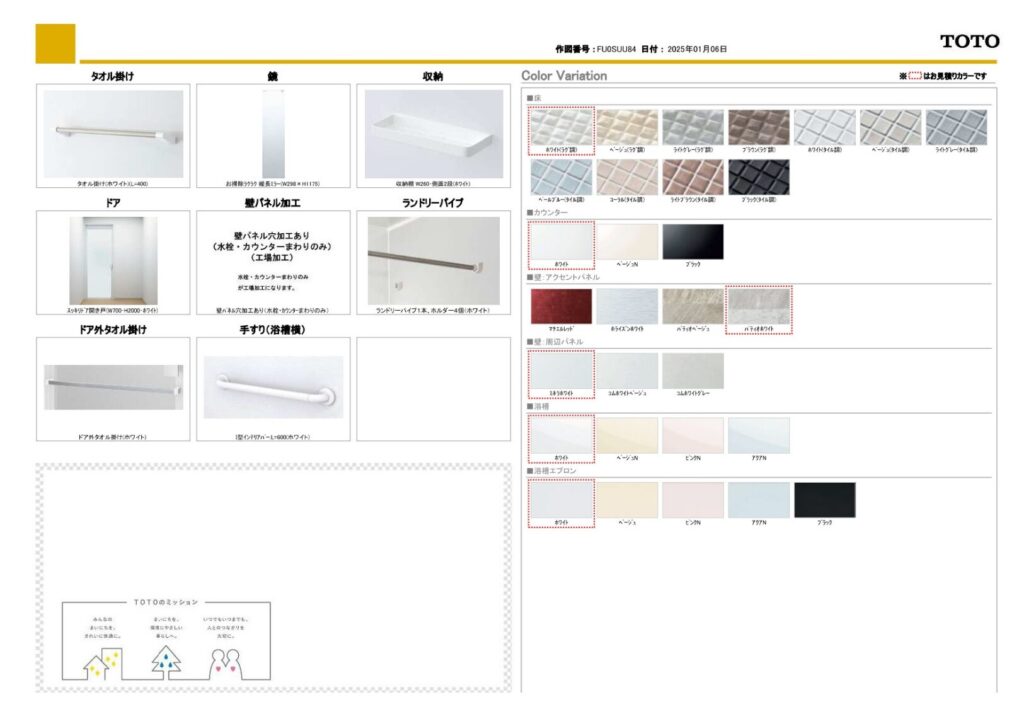
Task: Select the brown floor swatch in the first row
Action: click(x=758, y=127)
